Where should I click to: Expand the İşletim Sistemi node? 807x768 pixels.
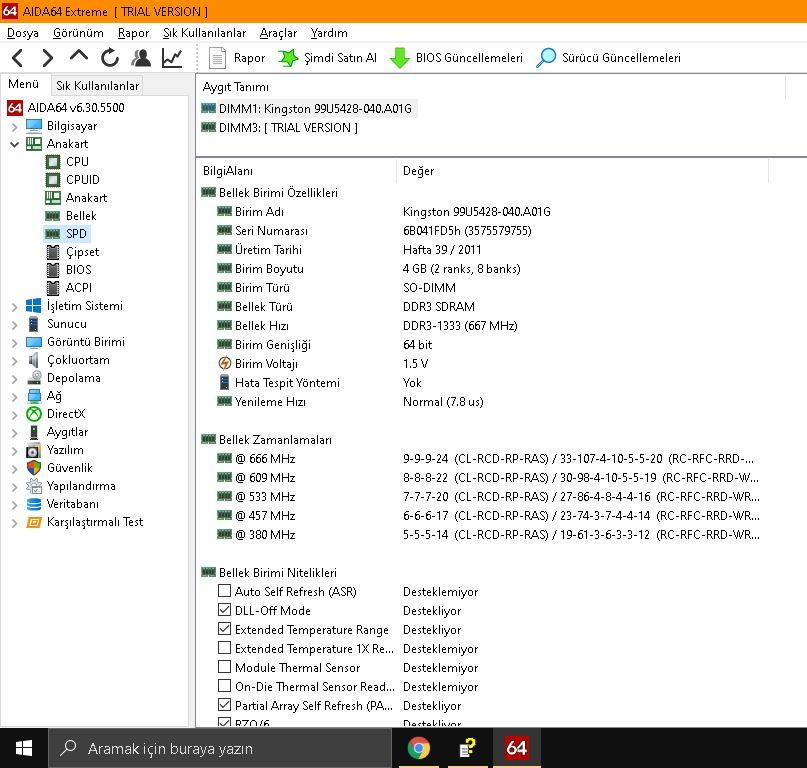(14, 307)
